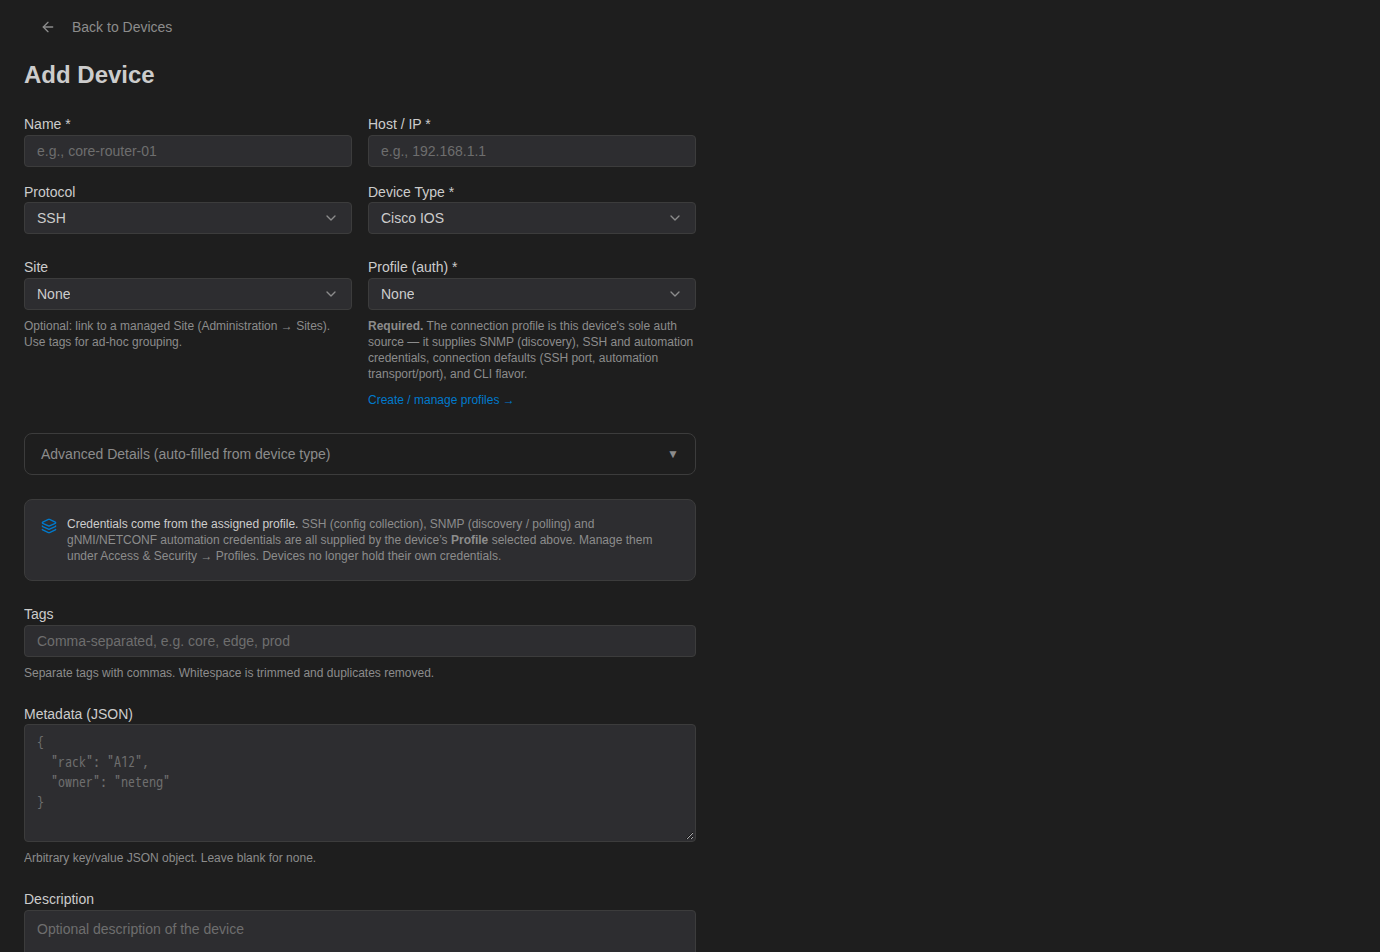Click the Name input field
Screen dimensions: 1380x952
[x=188, y=151]
